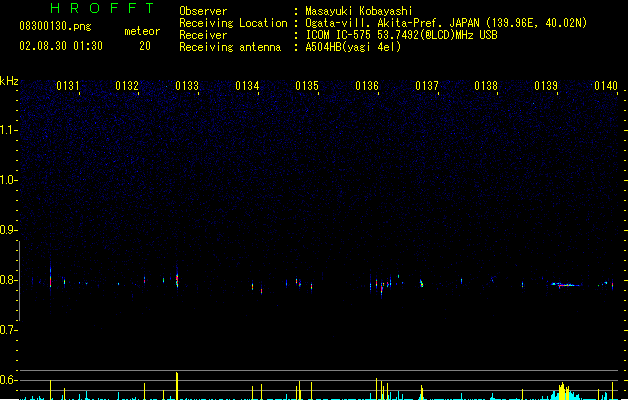Click the 0.8 kHz axis label
Screen dimensions: 629x400
tap(8, 280)
